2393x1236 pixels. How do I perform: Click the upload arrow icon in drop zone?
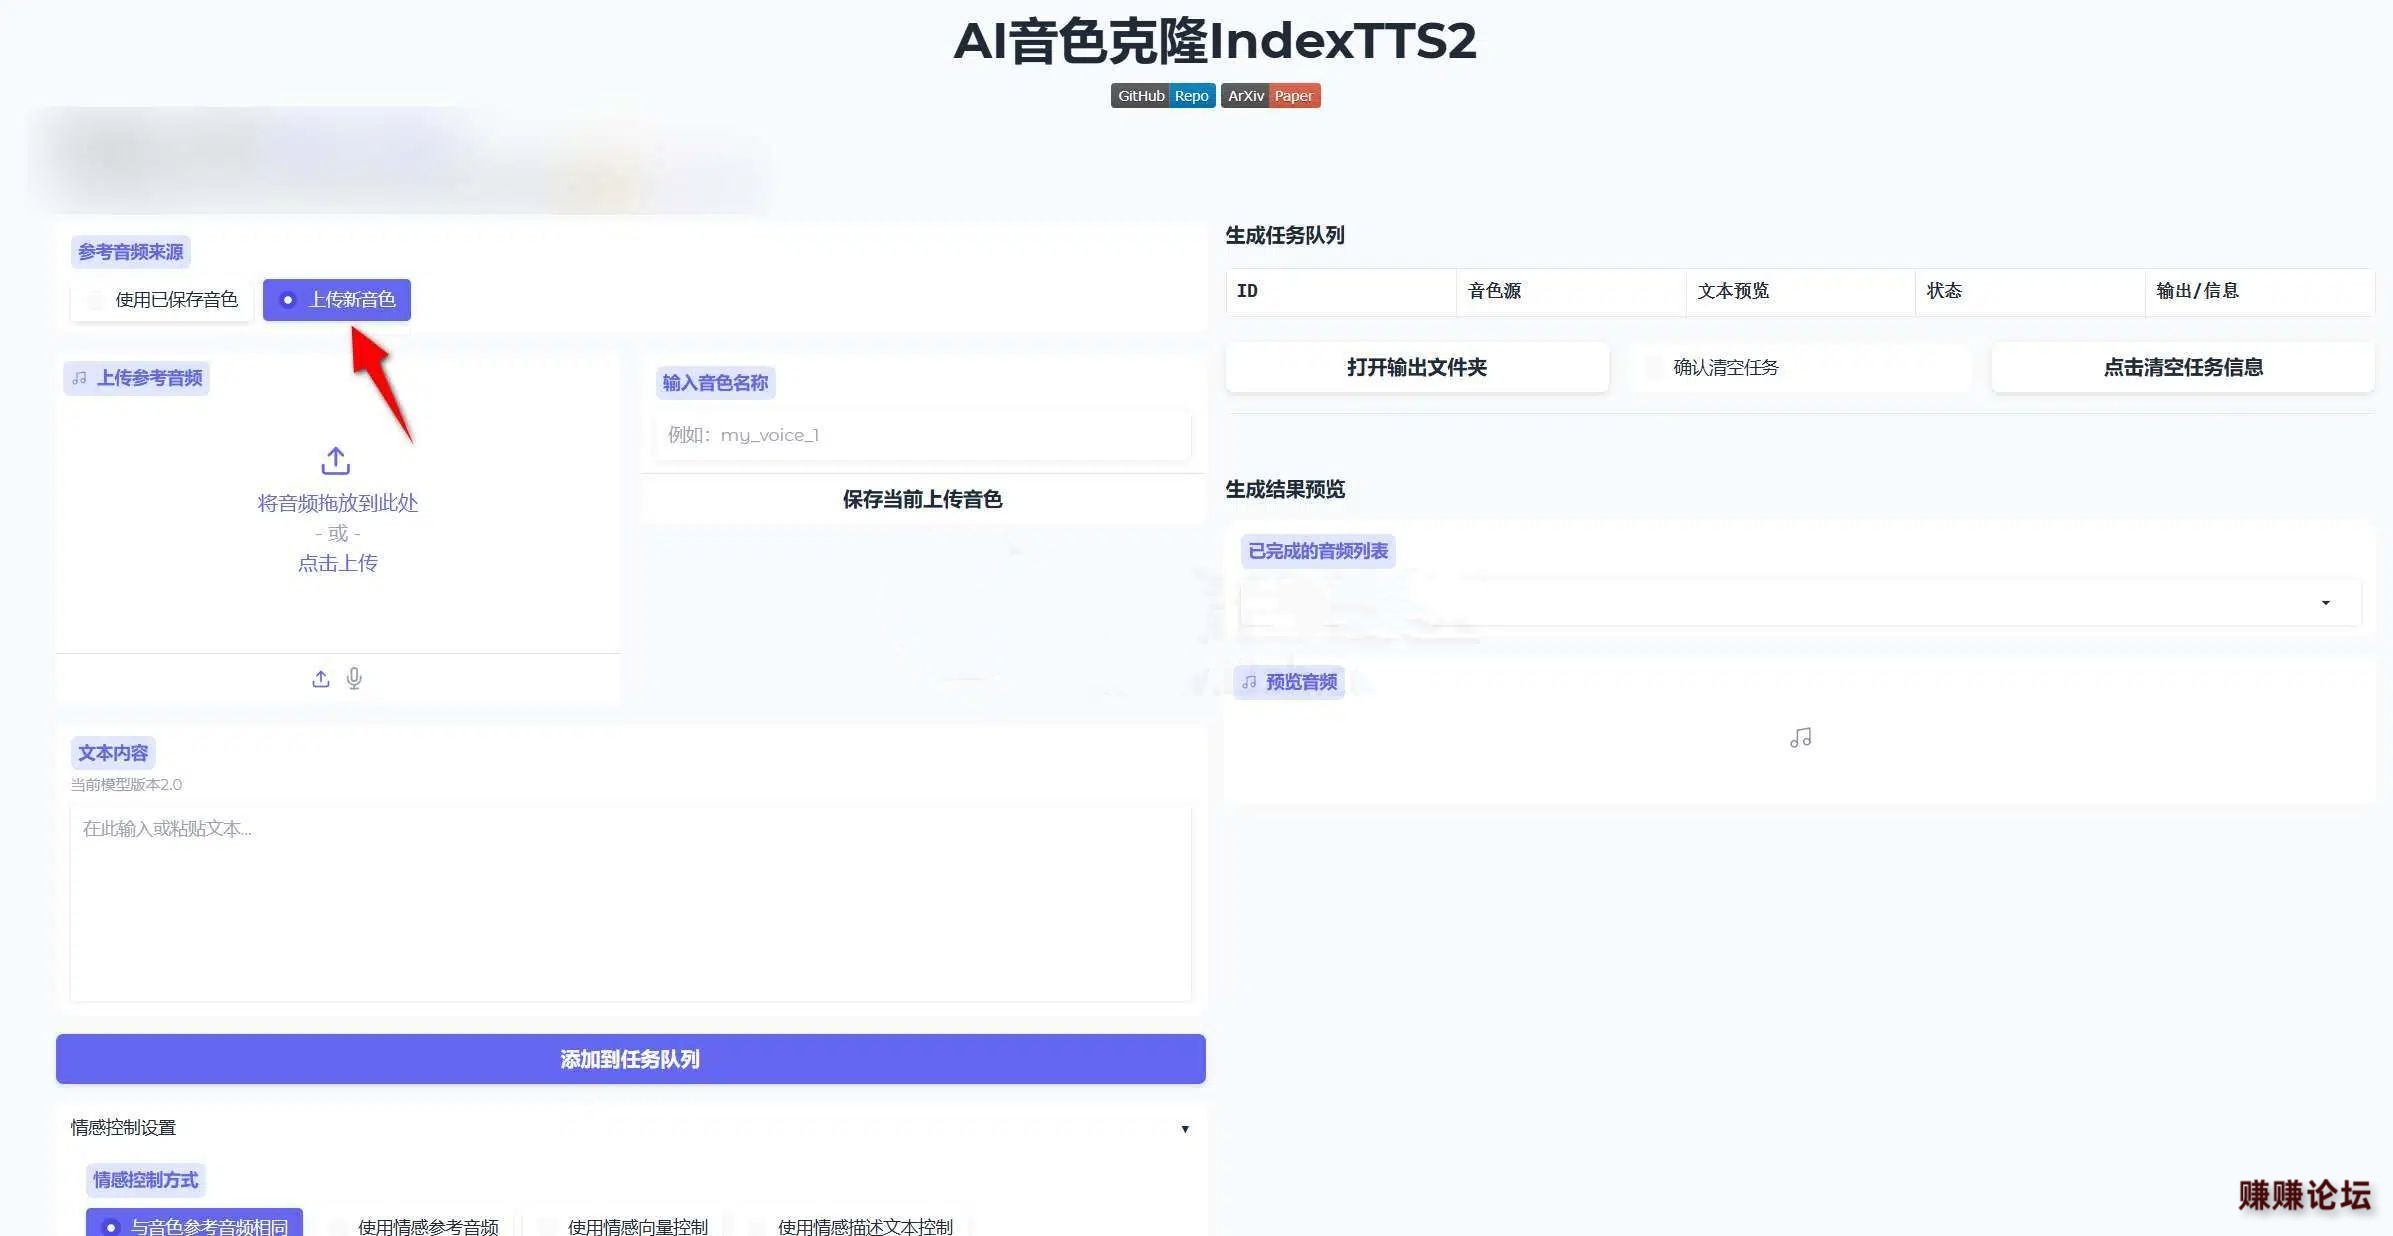pyautogui.click(x=335, y=461)
